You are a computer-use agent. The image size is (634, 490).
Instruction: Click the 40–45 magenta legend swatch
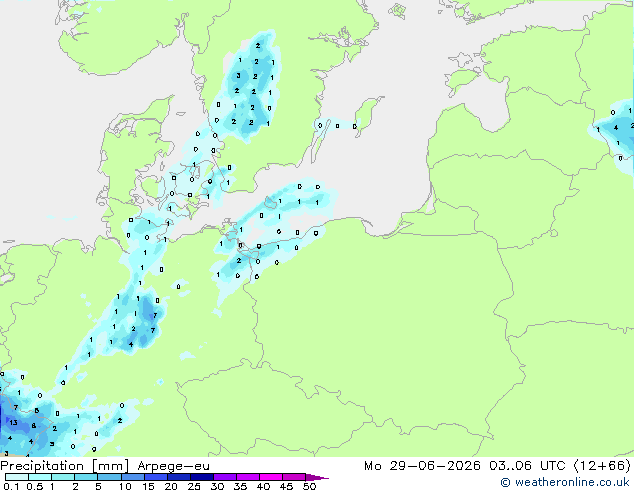click(271, 477)
